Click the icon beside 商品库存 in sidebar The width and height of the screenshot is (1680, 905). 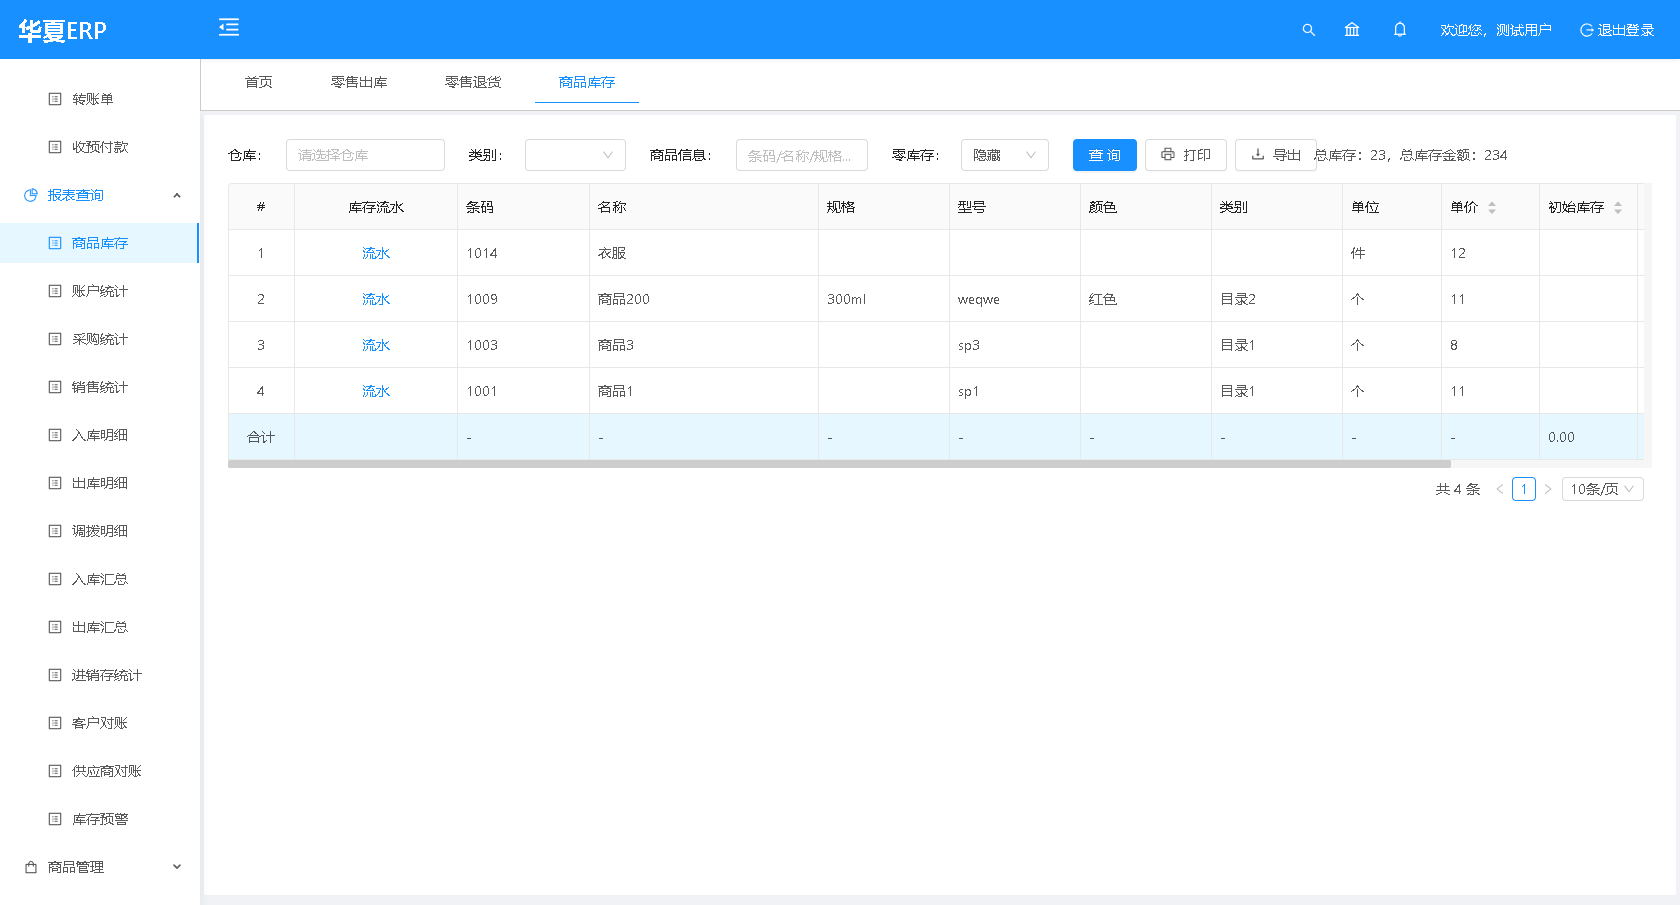pyautogui.click(x=55, y=243)
